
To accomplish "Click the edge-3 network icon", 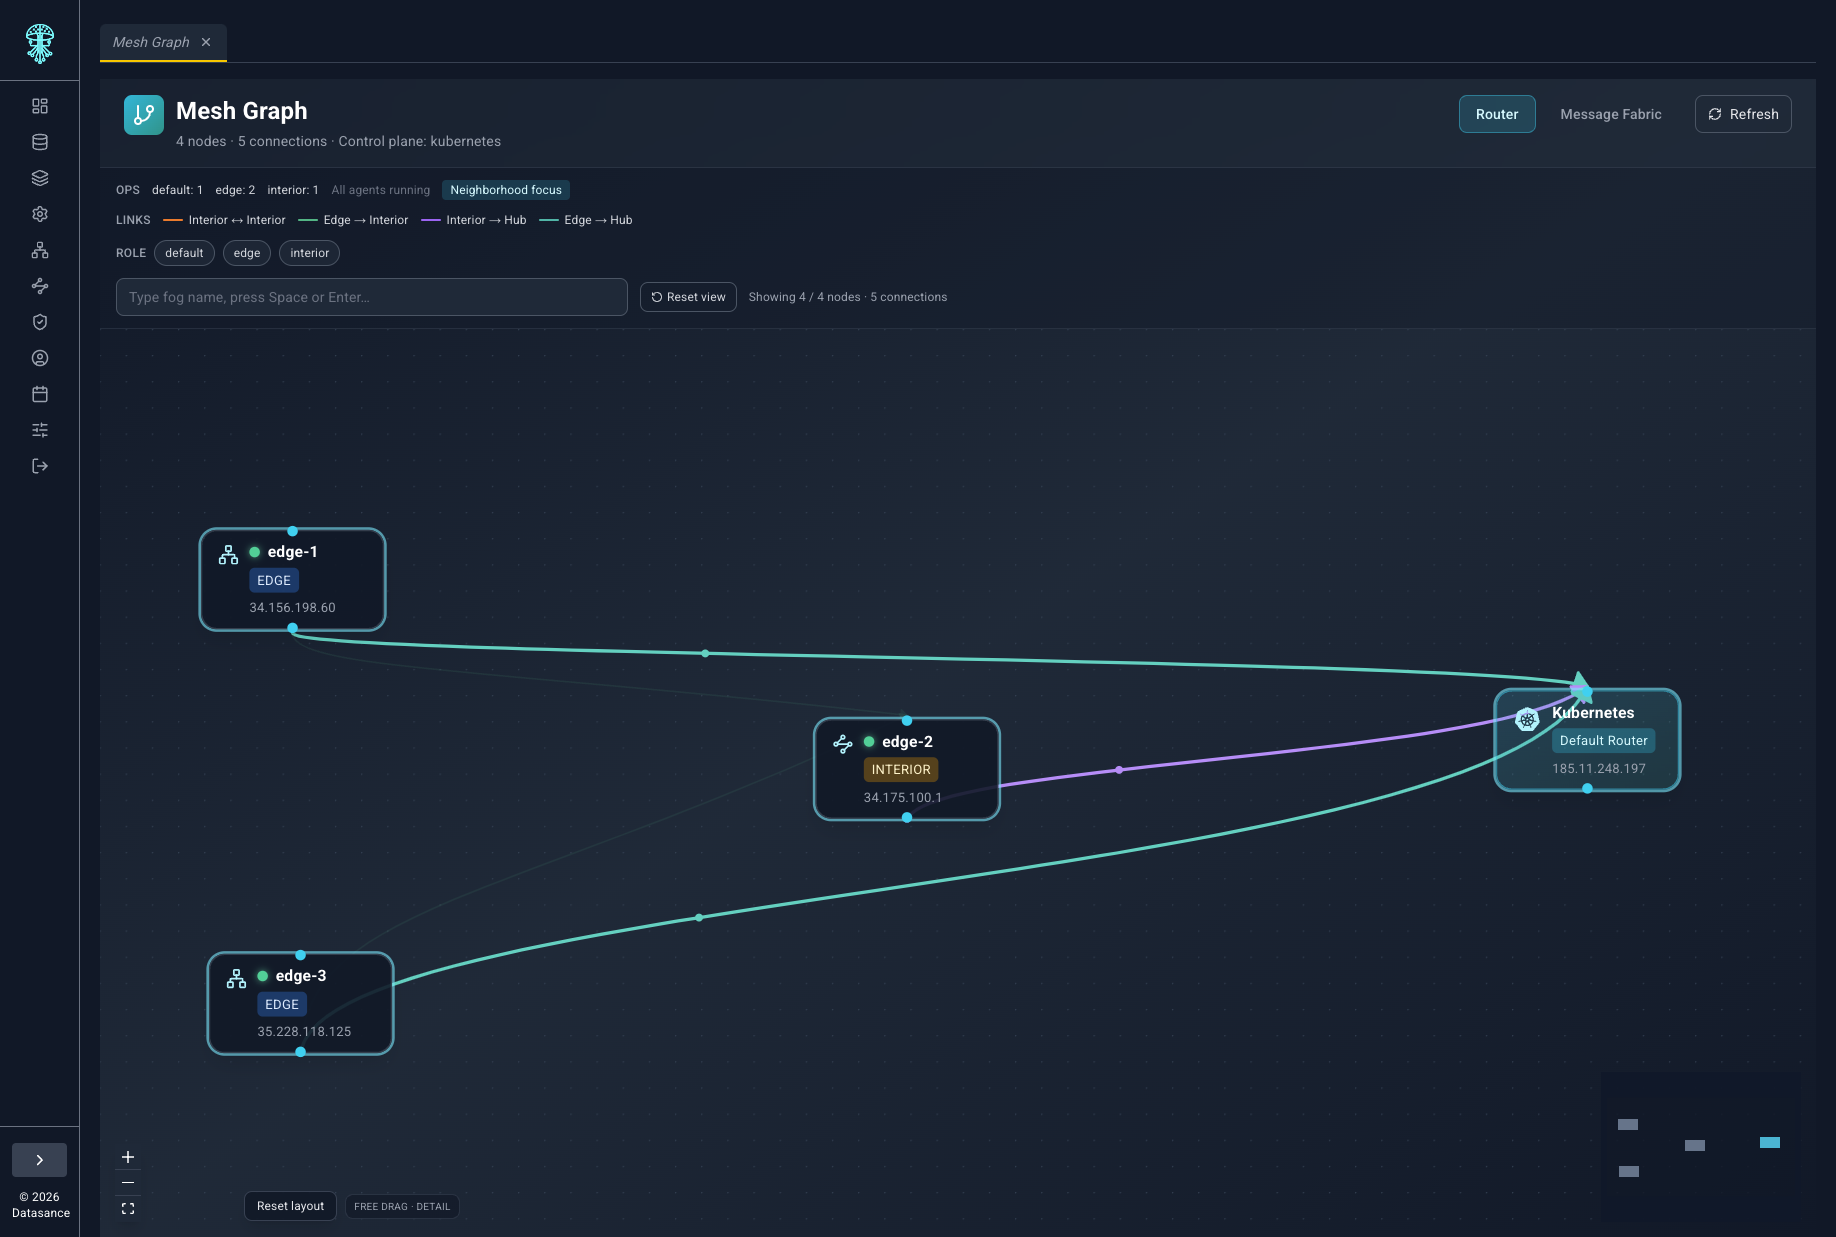I will pos(236,979).
